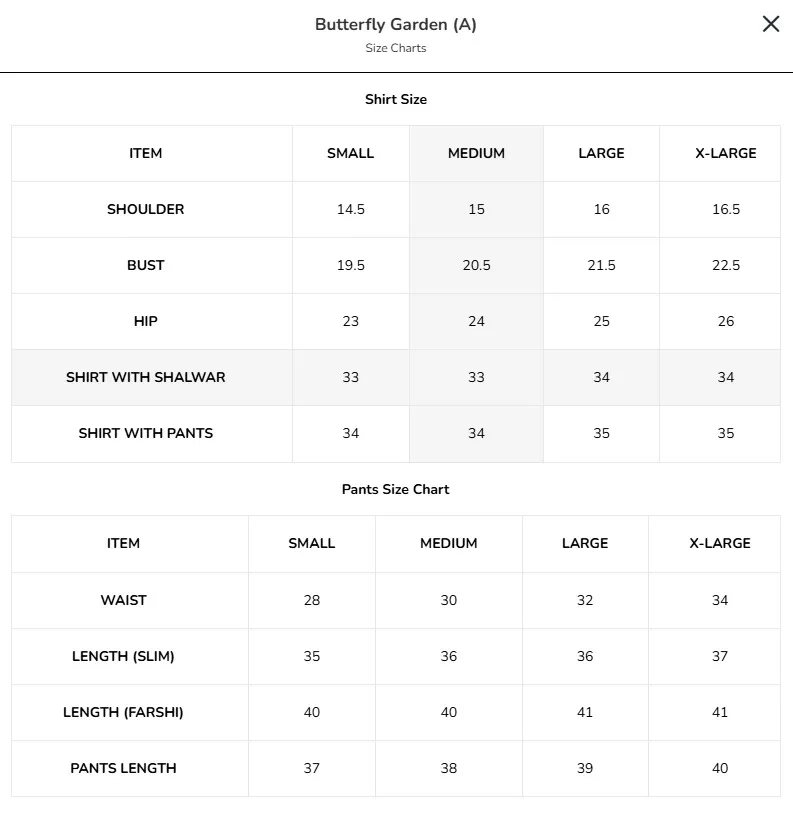
Task: Click the X-LARGE header in Shirt Size table
Action: coord(726,153)
